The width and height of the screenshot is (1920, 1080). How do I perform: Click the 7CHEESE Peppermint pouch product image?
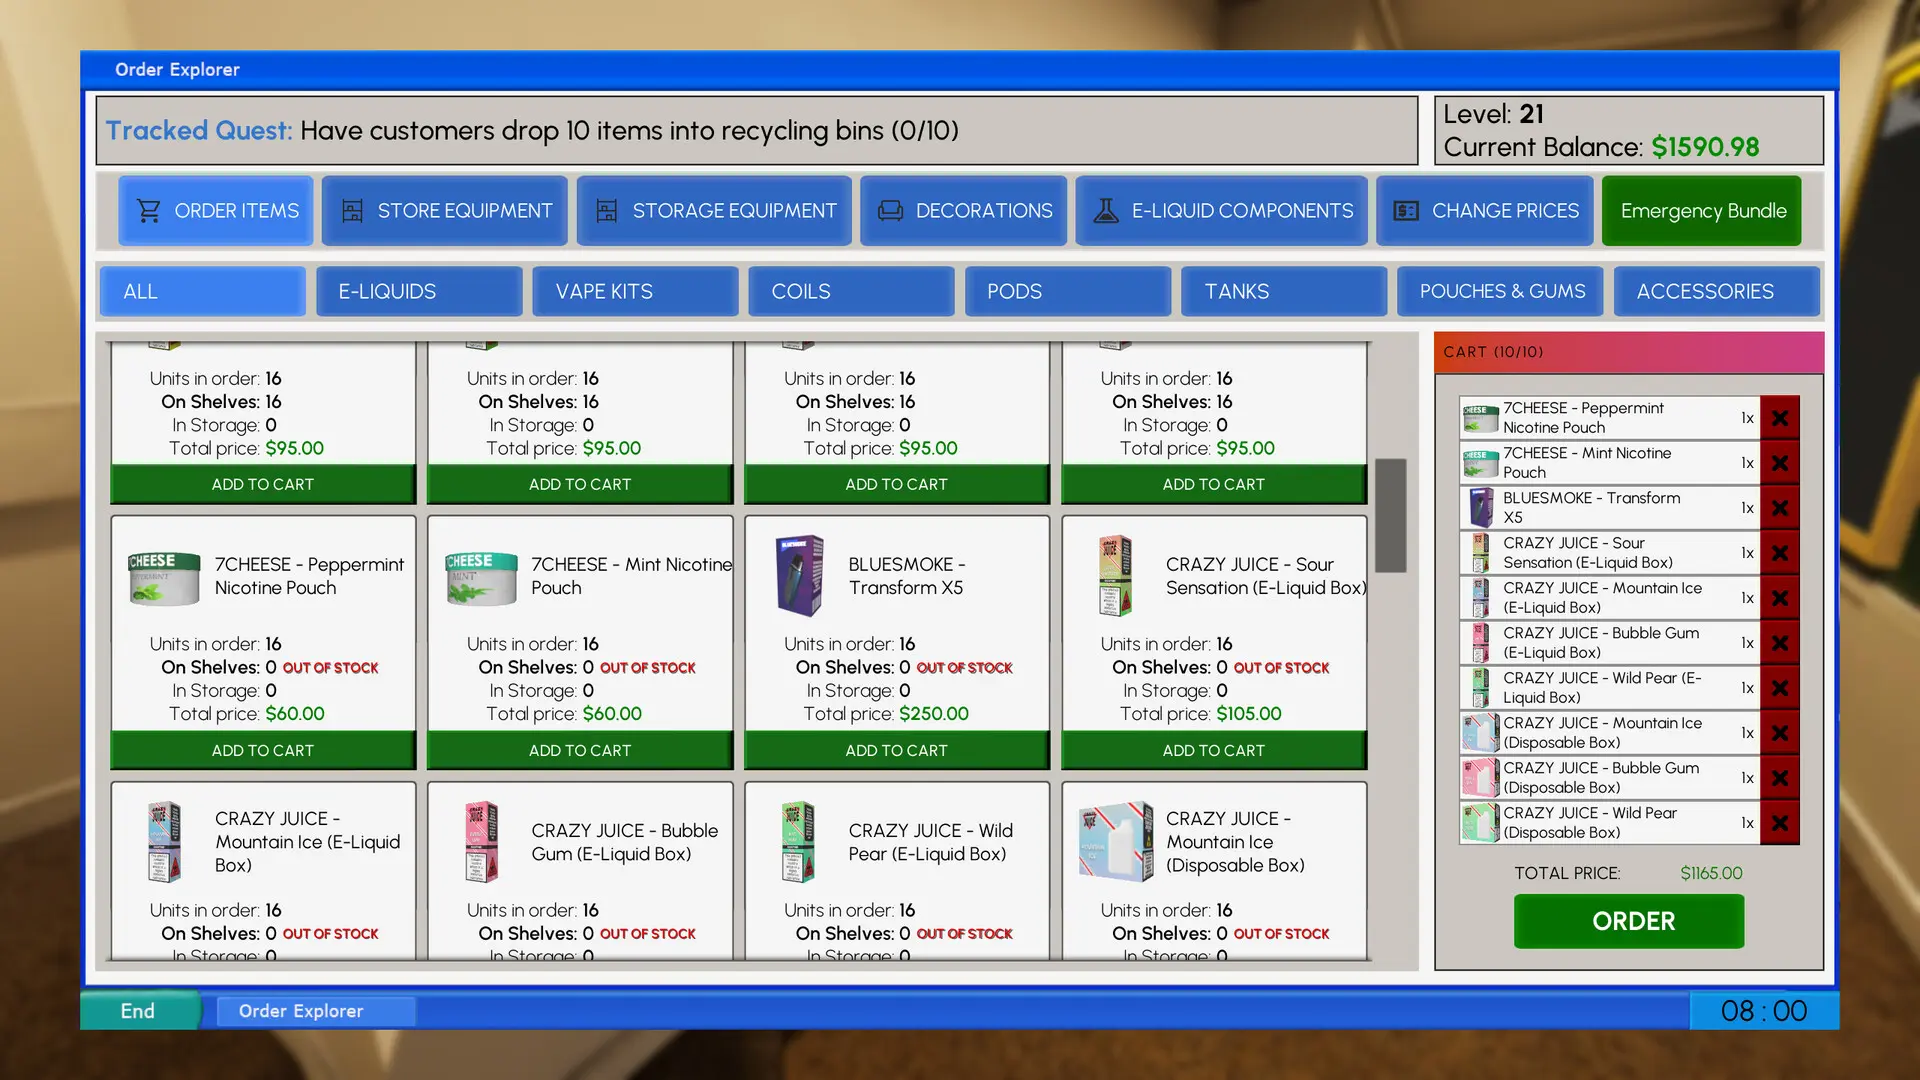pyautogui.click(x=164, y=577)
